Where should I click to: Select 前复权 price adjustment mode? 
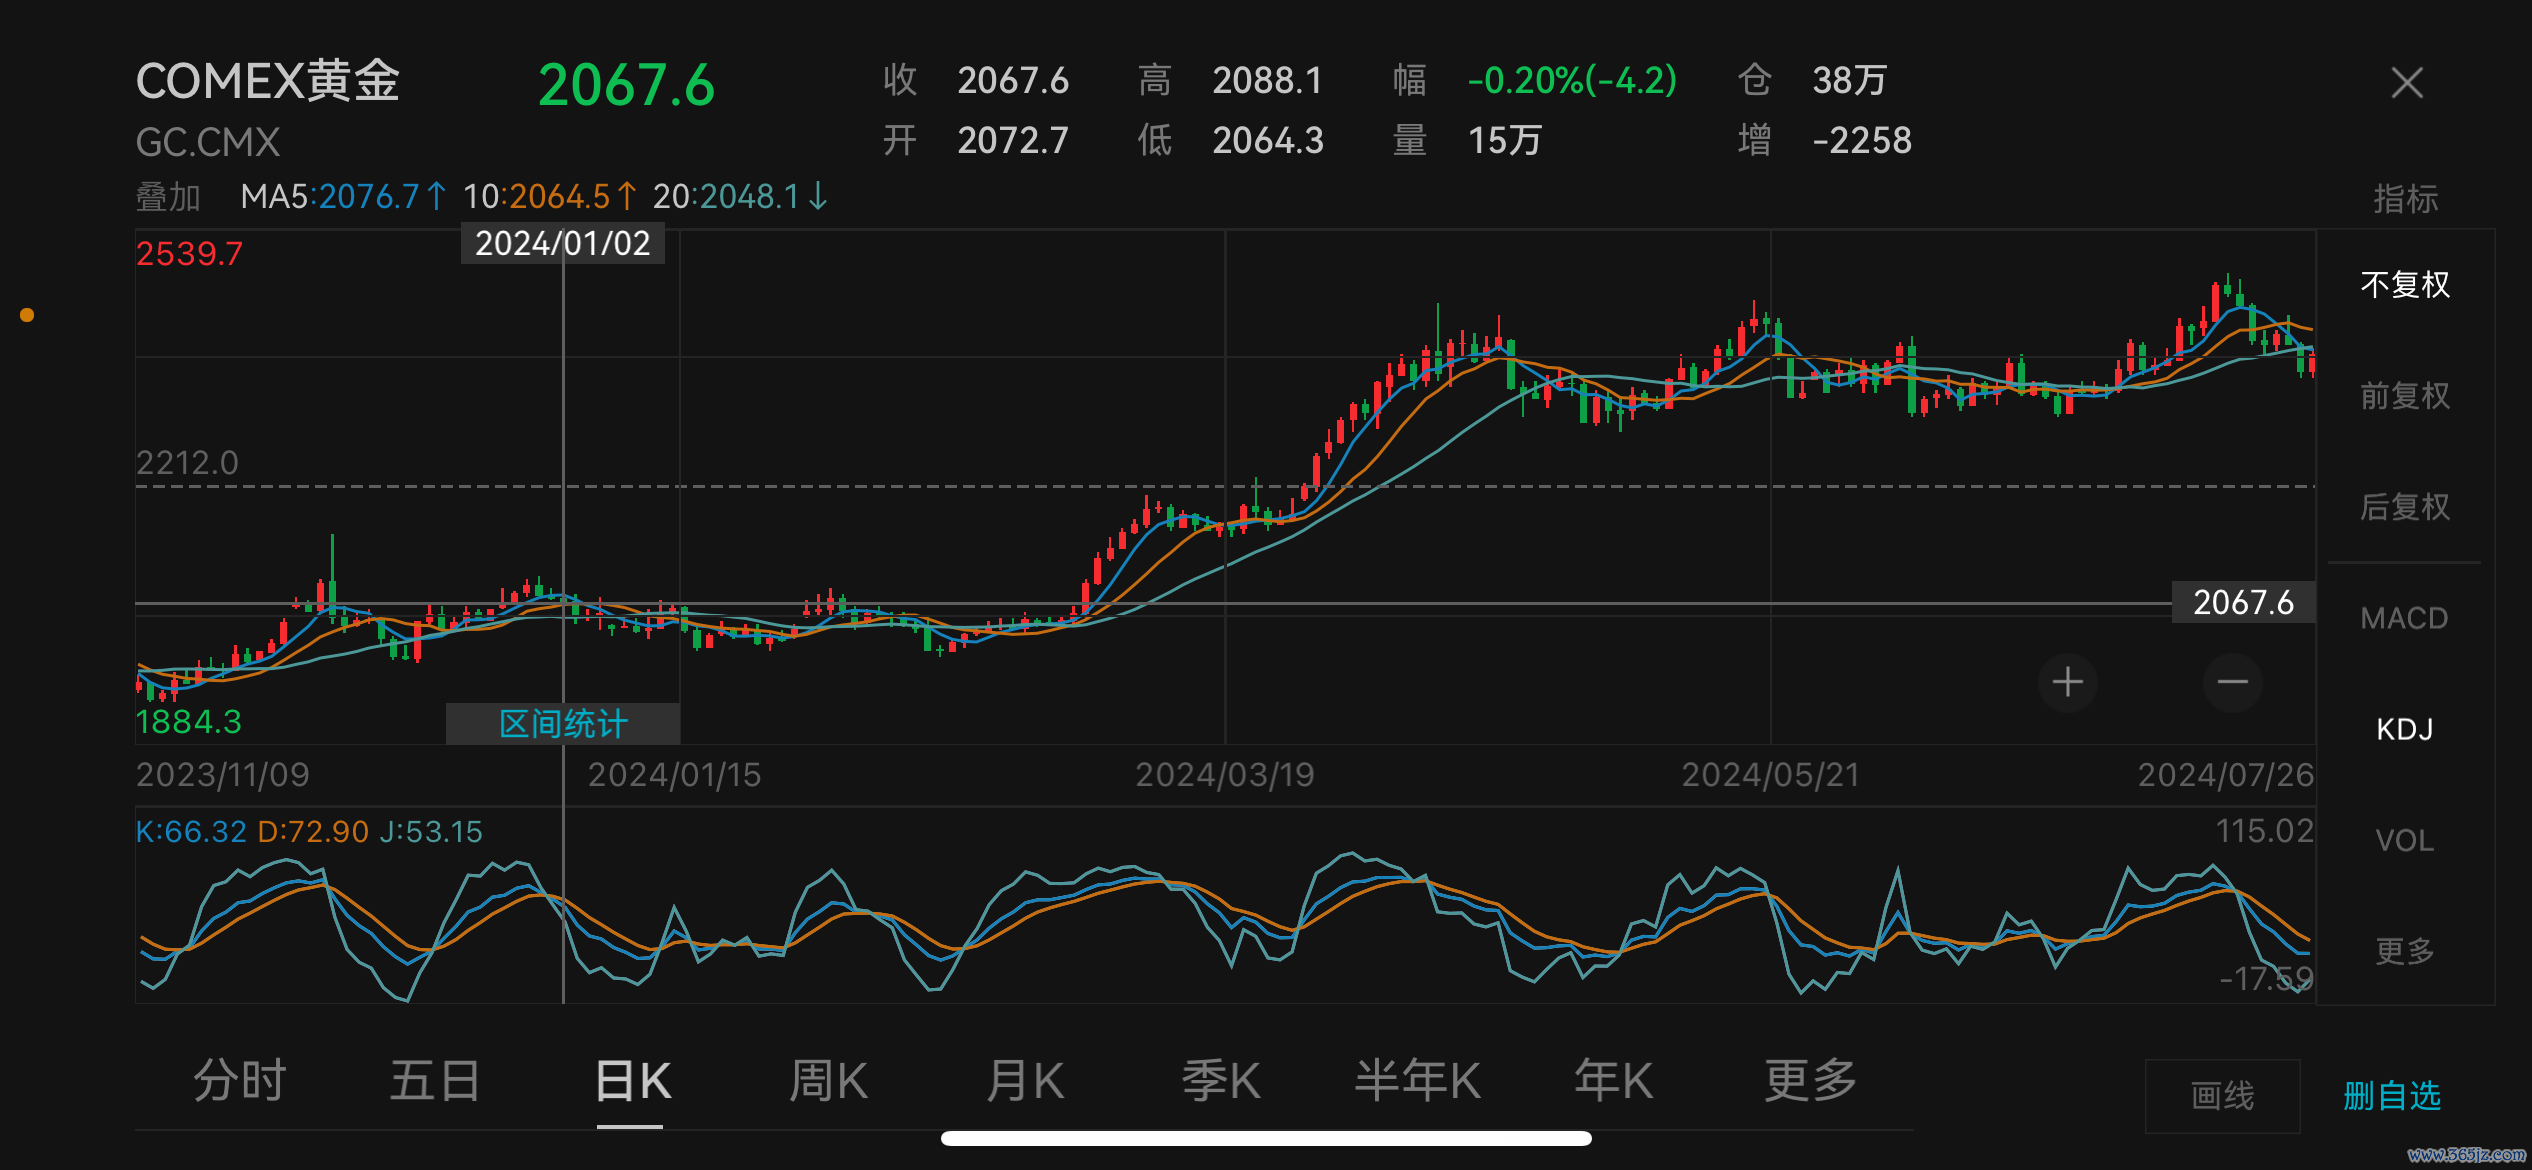coord(2404,396)
